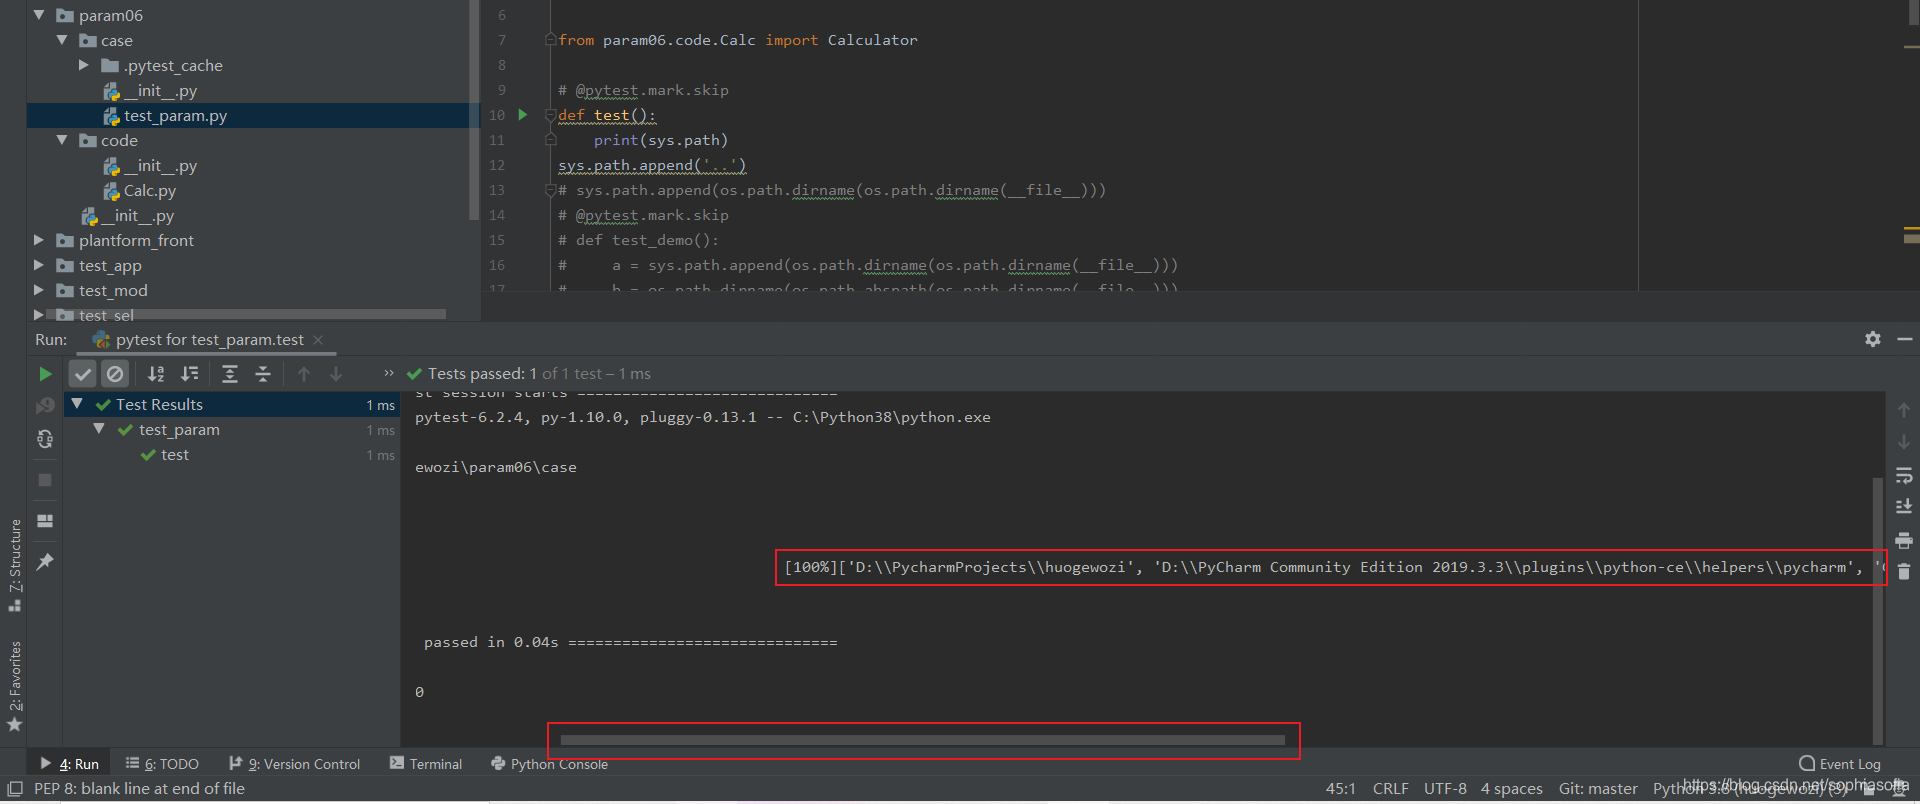Image resolution: width=1920 pixels, height=804 pixels.
Task: Sort test results alphabetically
Action: click(156, 374)
